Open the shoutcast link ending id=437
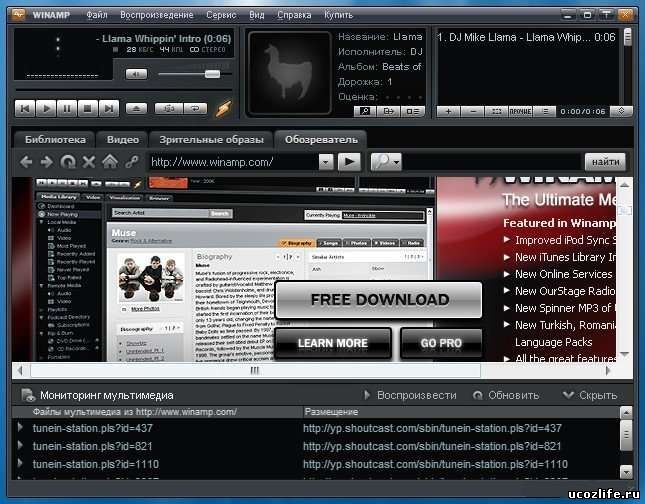This screenshot has width=645, height=504. (x=432, y=428)
